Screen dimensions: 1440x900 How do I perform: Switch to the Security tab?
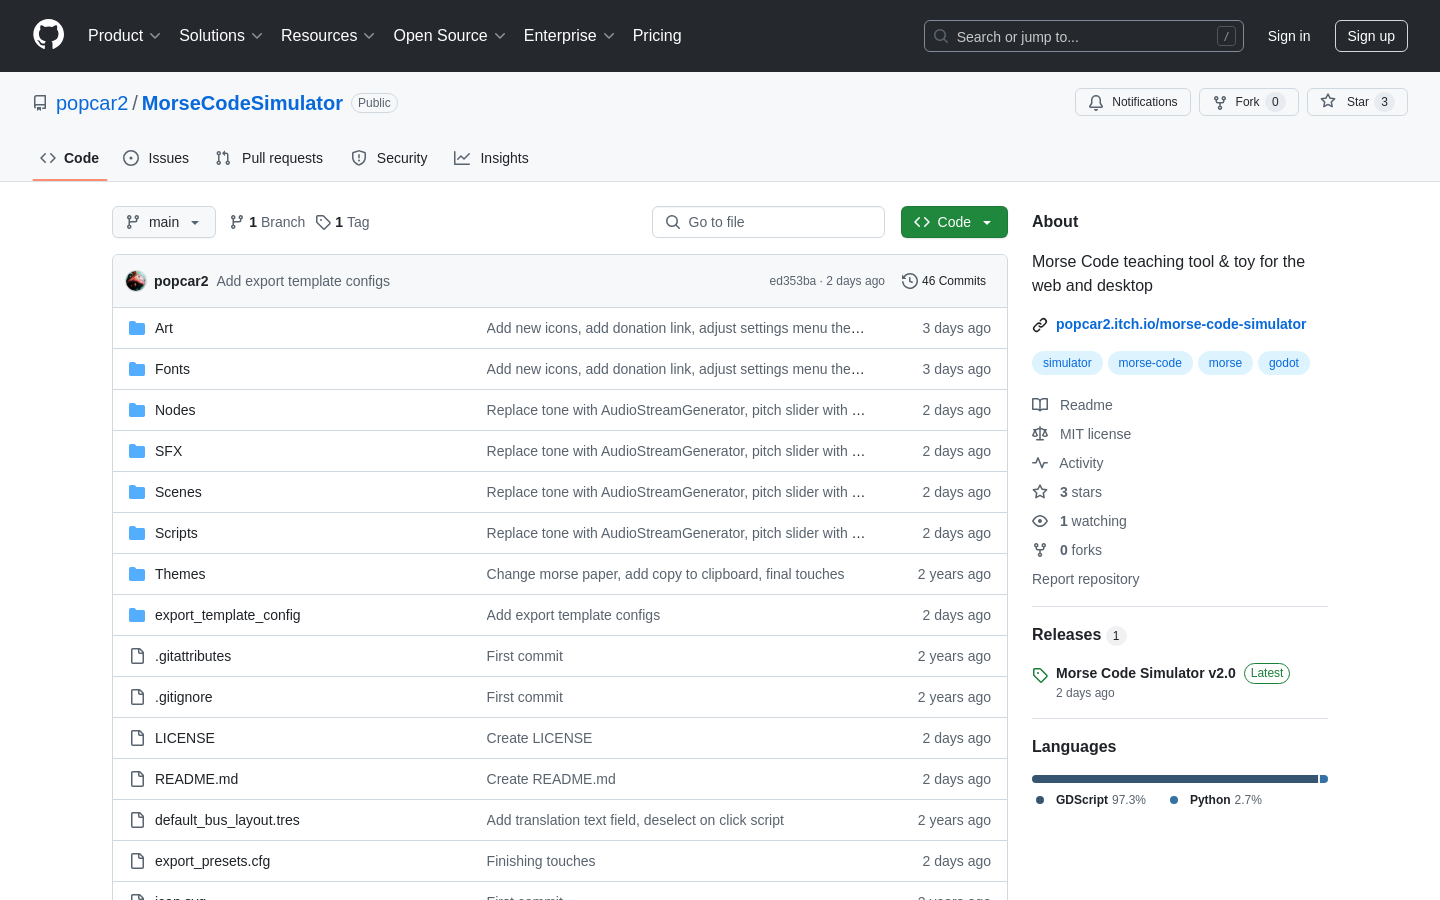coord(390,158)
